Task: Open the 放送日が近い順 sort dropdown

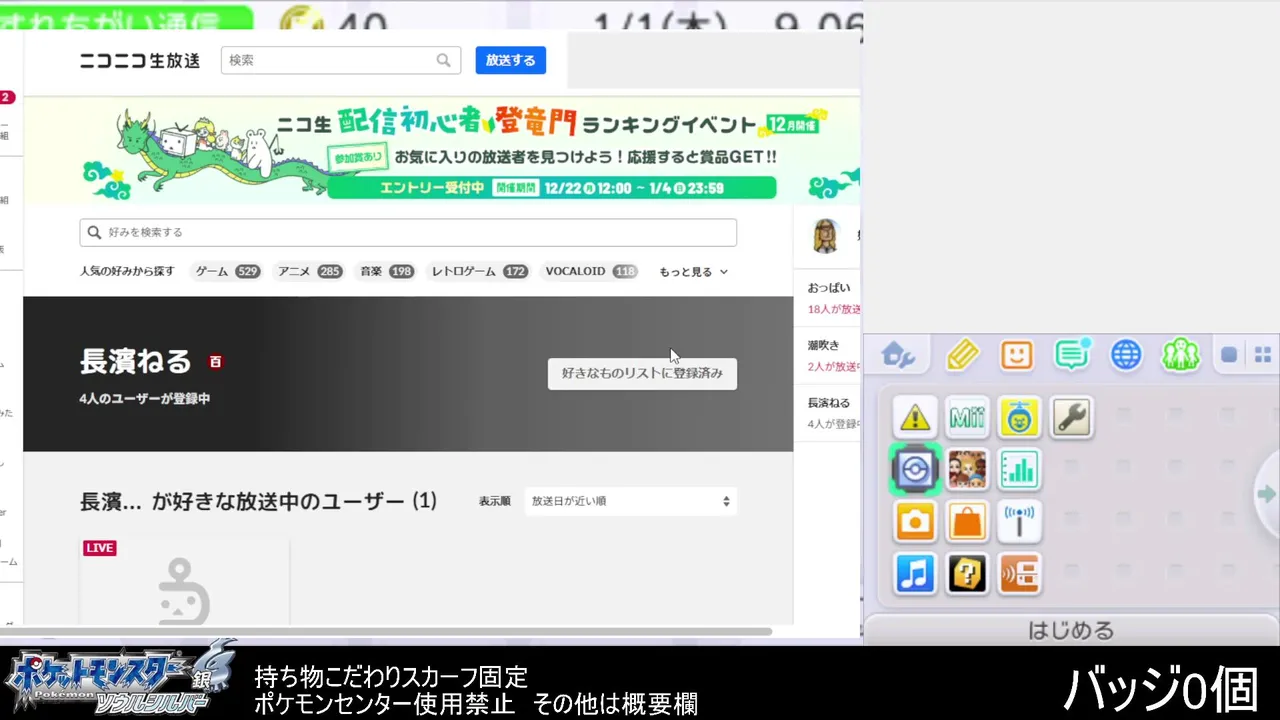Action: [630, 501]
